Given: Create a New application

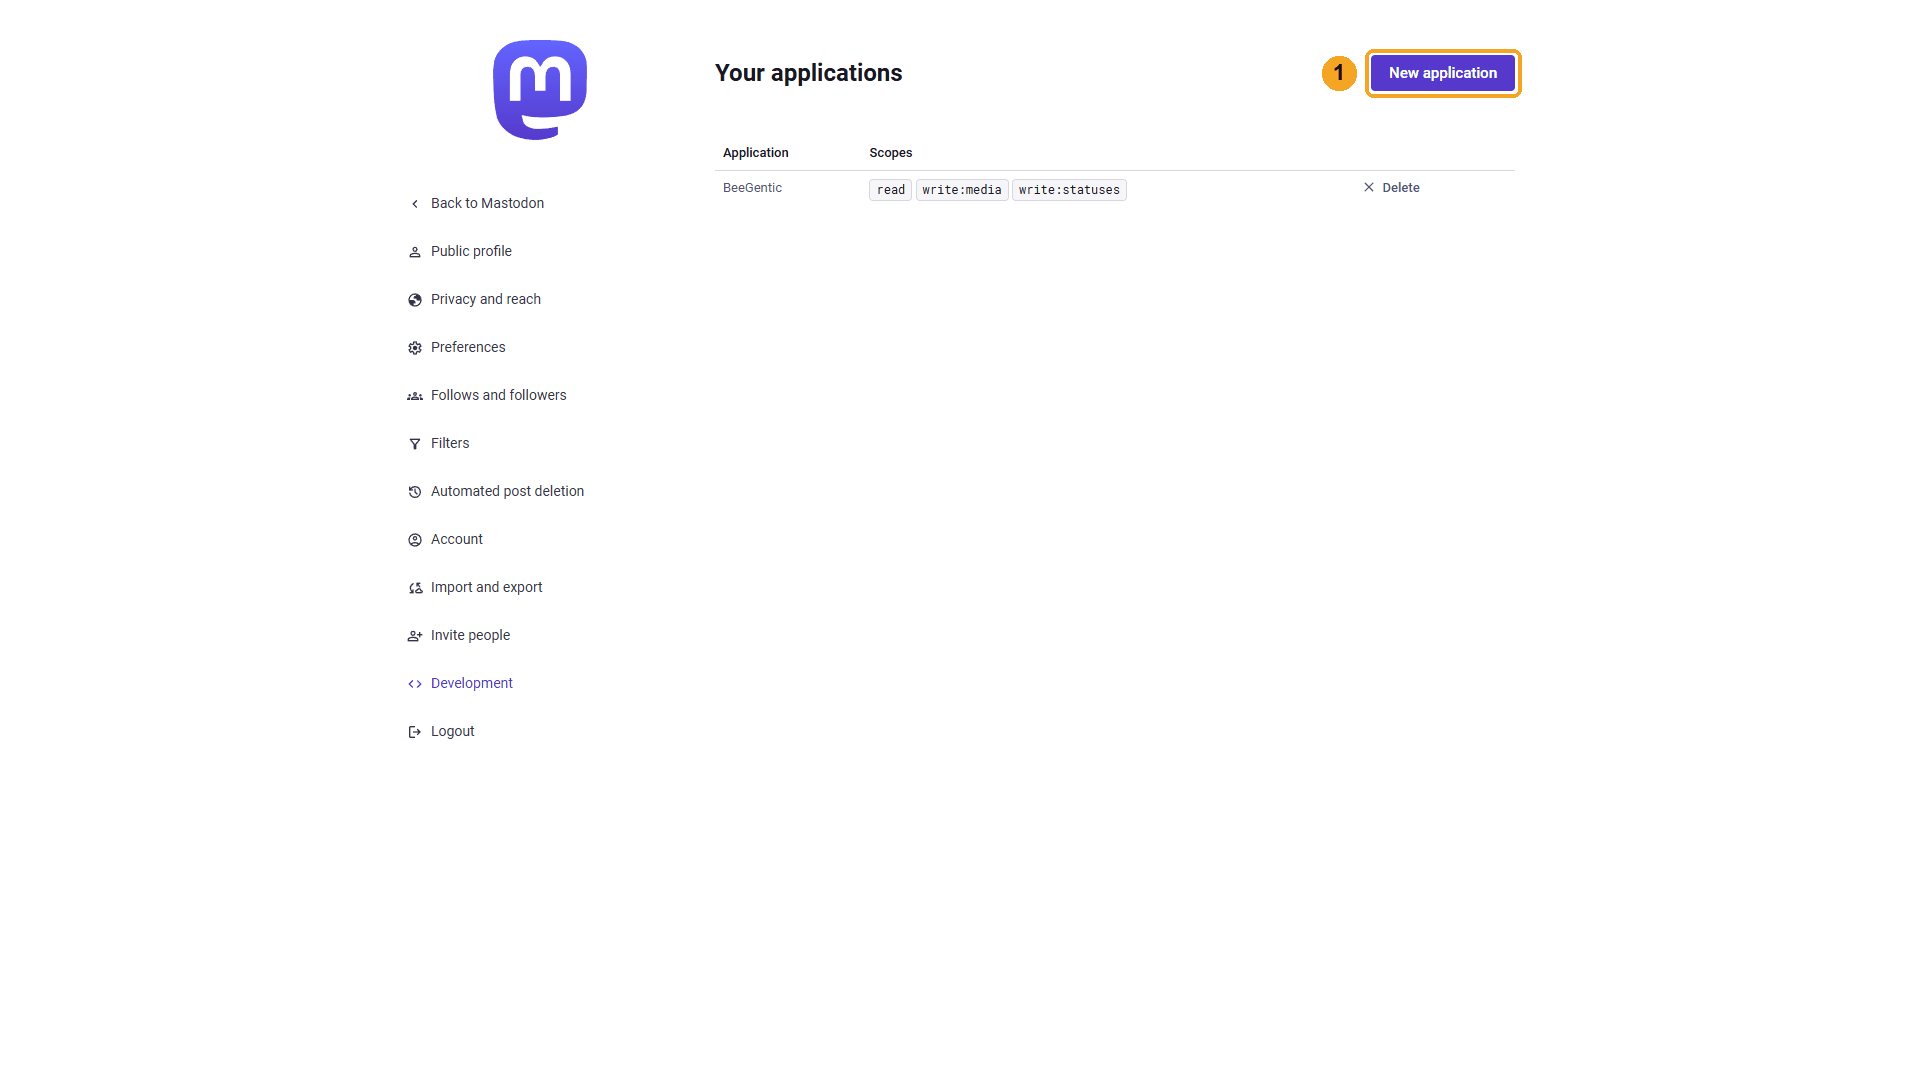Looking at the screenshot, I should coord(1443,73).
